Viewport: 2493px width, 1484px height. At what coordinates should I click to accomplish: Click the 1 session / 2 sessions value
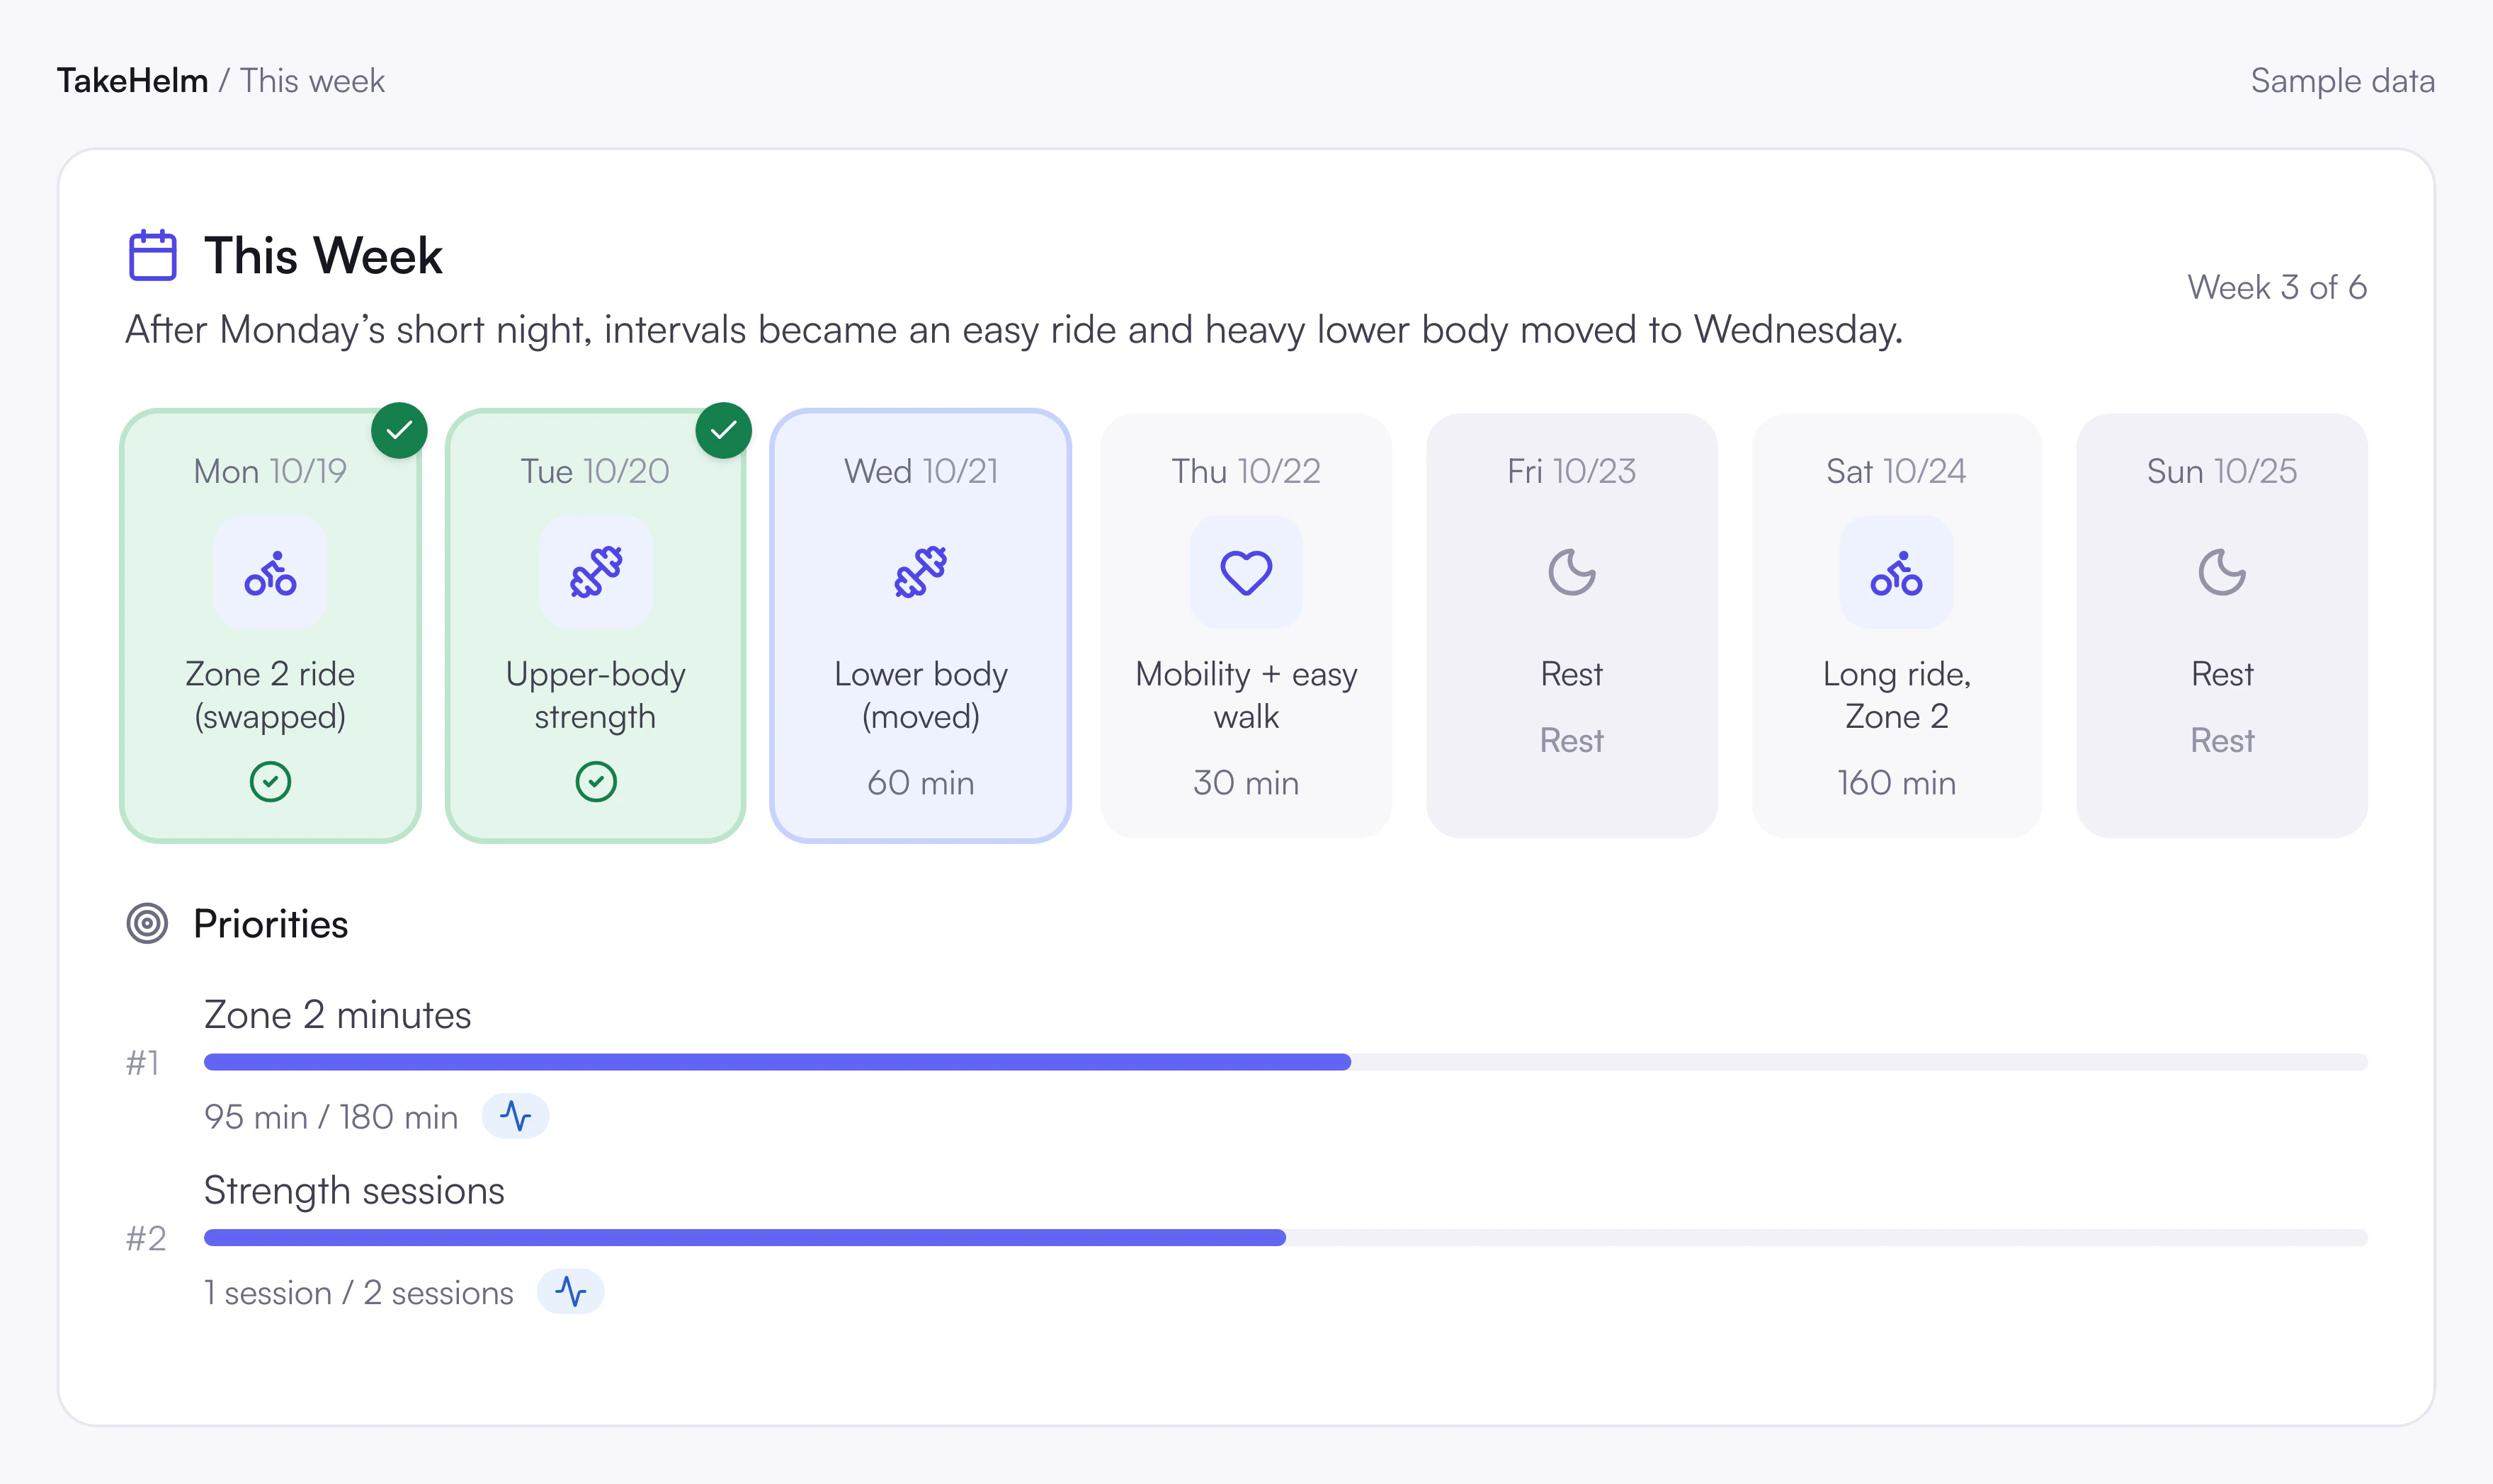pos(359,1293)
